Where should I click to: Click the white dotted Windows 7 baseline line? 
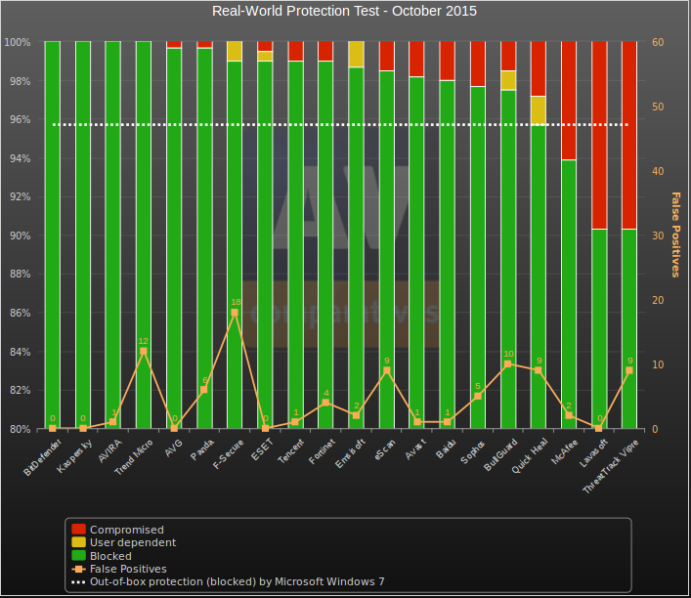[340, 125]
